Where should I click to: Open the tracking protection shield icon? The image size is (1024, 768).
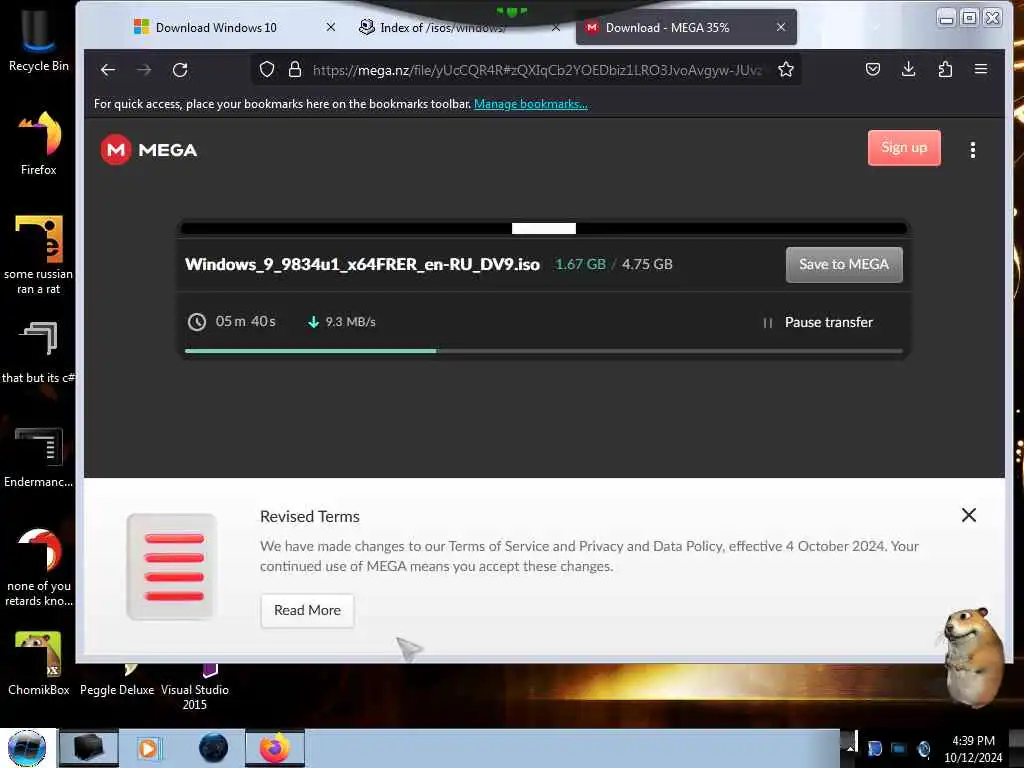266,70
